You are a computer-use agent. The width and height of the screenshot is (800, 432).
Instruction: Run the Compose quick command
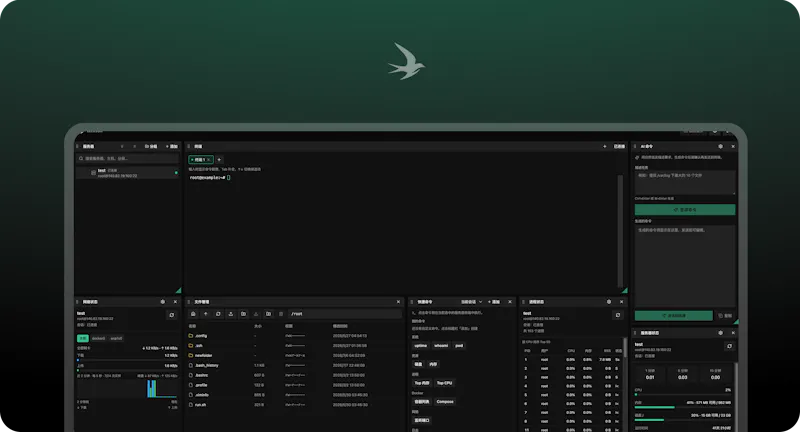(x=445, y=402)
